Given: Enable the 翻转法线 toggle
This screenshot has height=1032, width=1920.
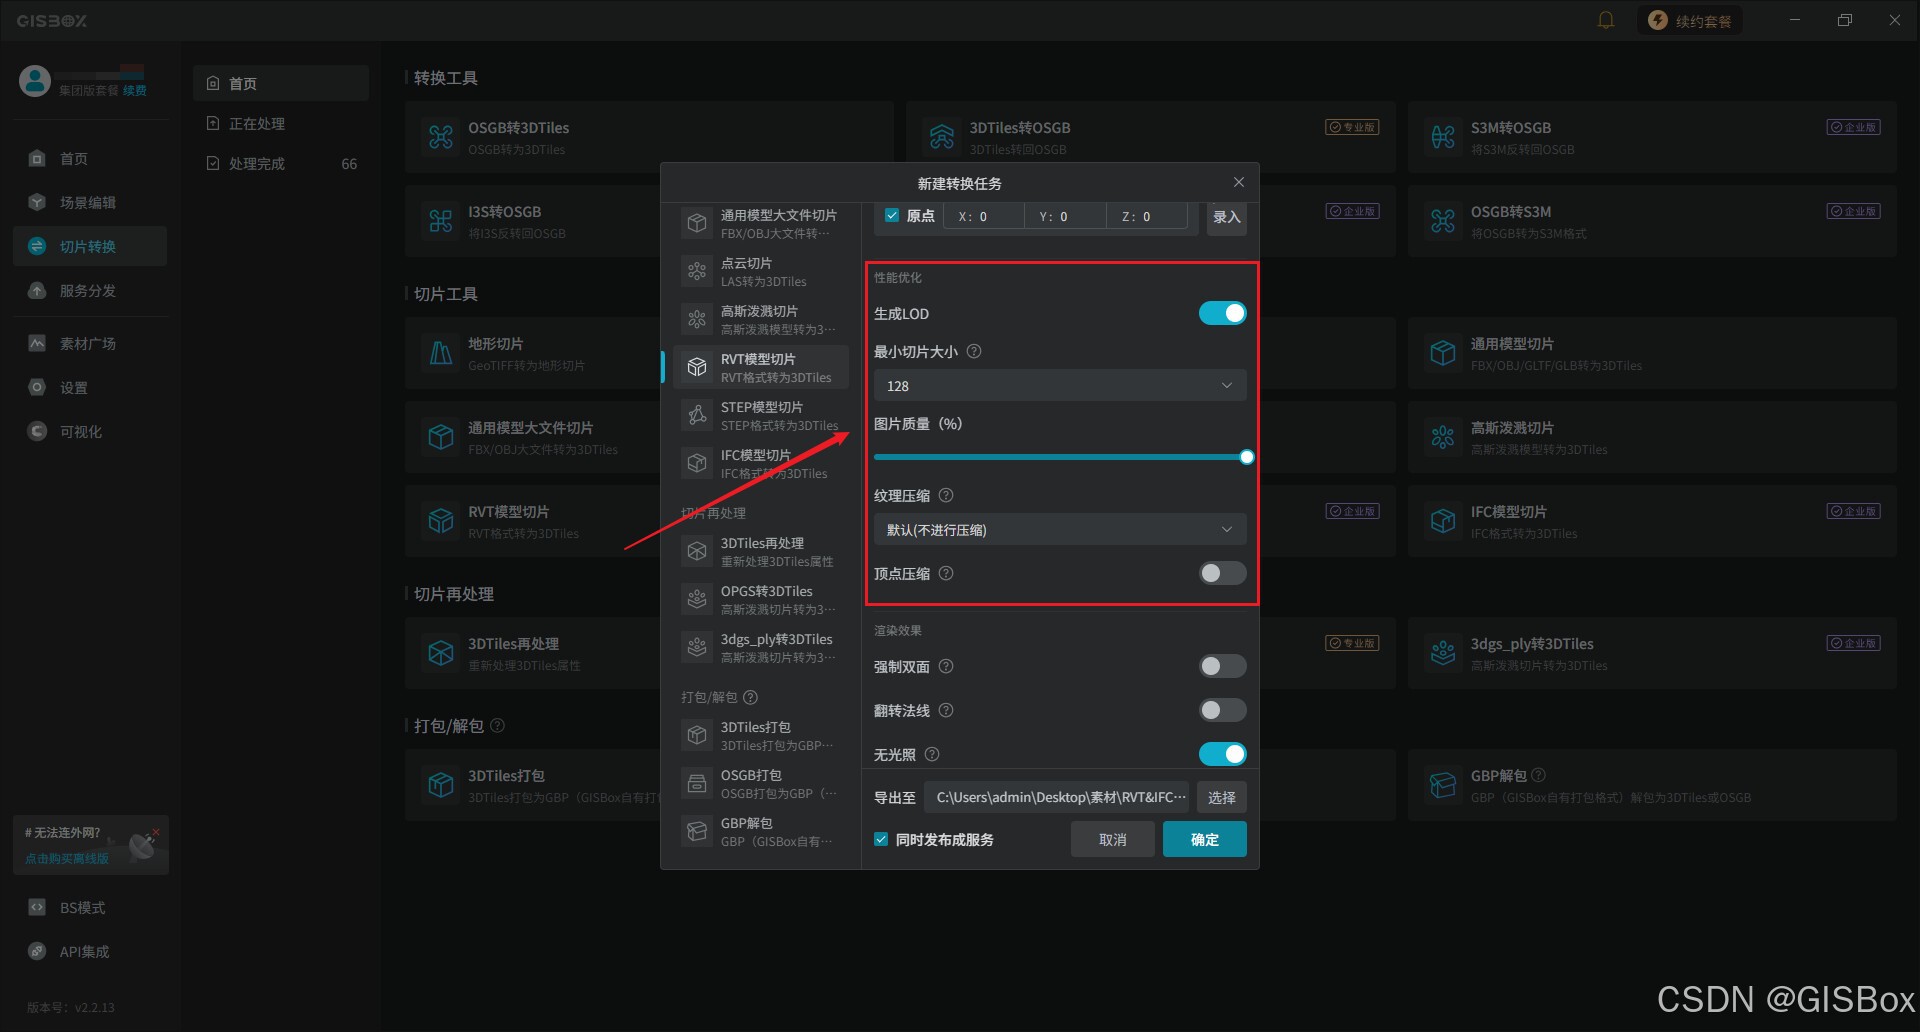Looking at the screenshot, I should 1222,710.
